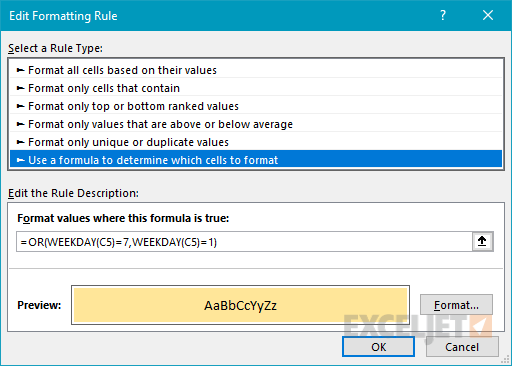Image resolution: width=512 pixels, height=366 pixels.
Task: Click the yellow AaBbCcYyZz preview box
Action: coord(240,305)
